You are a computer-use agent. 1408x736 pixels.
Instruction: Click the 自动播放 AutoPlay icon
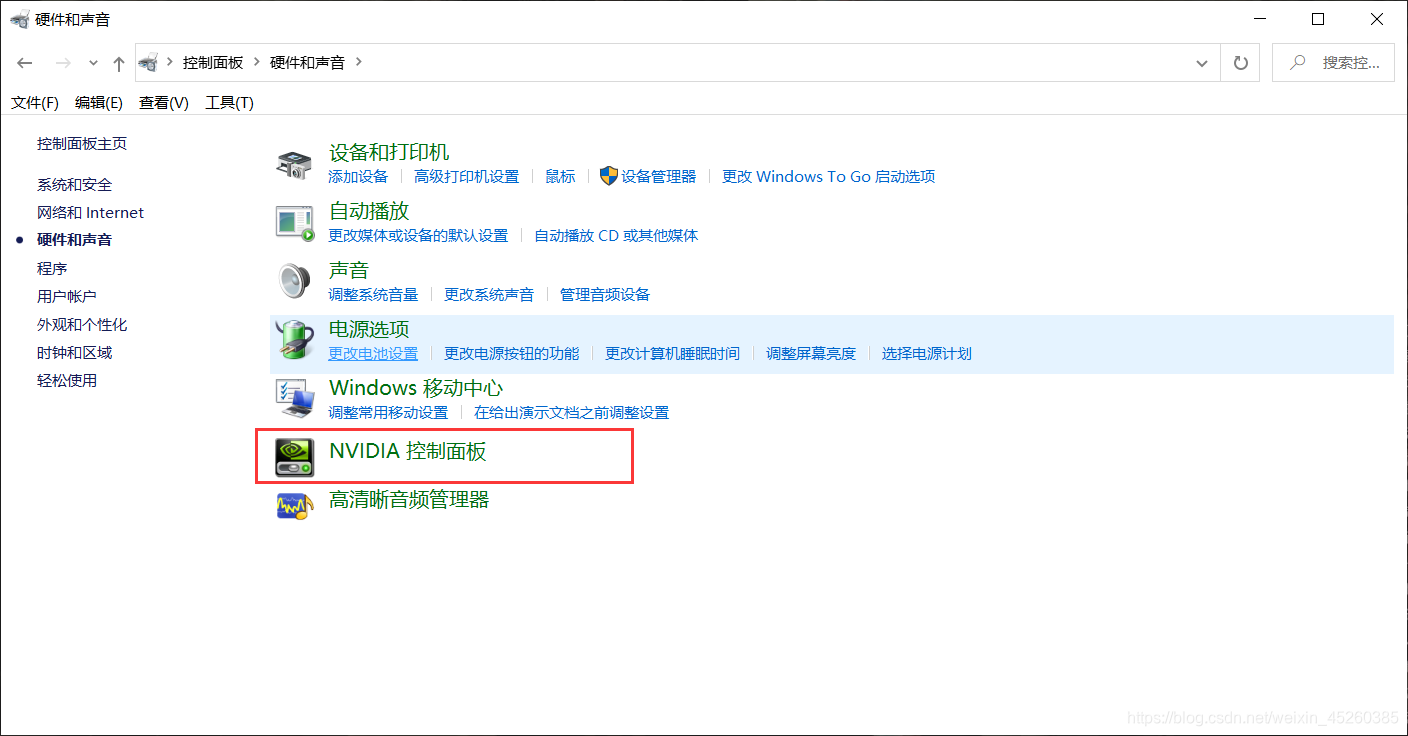(294, 222)
